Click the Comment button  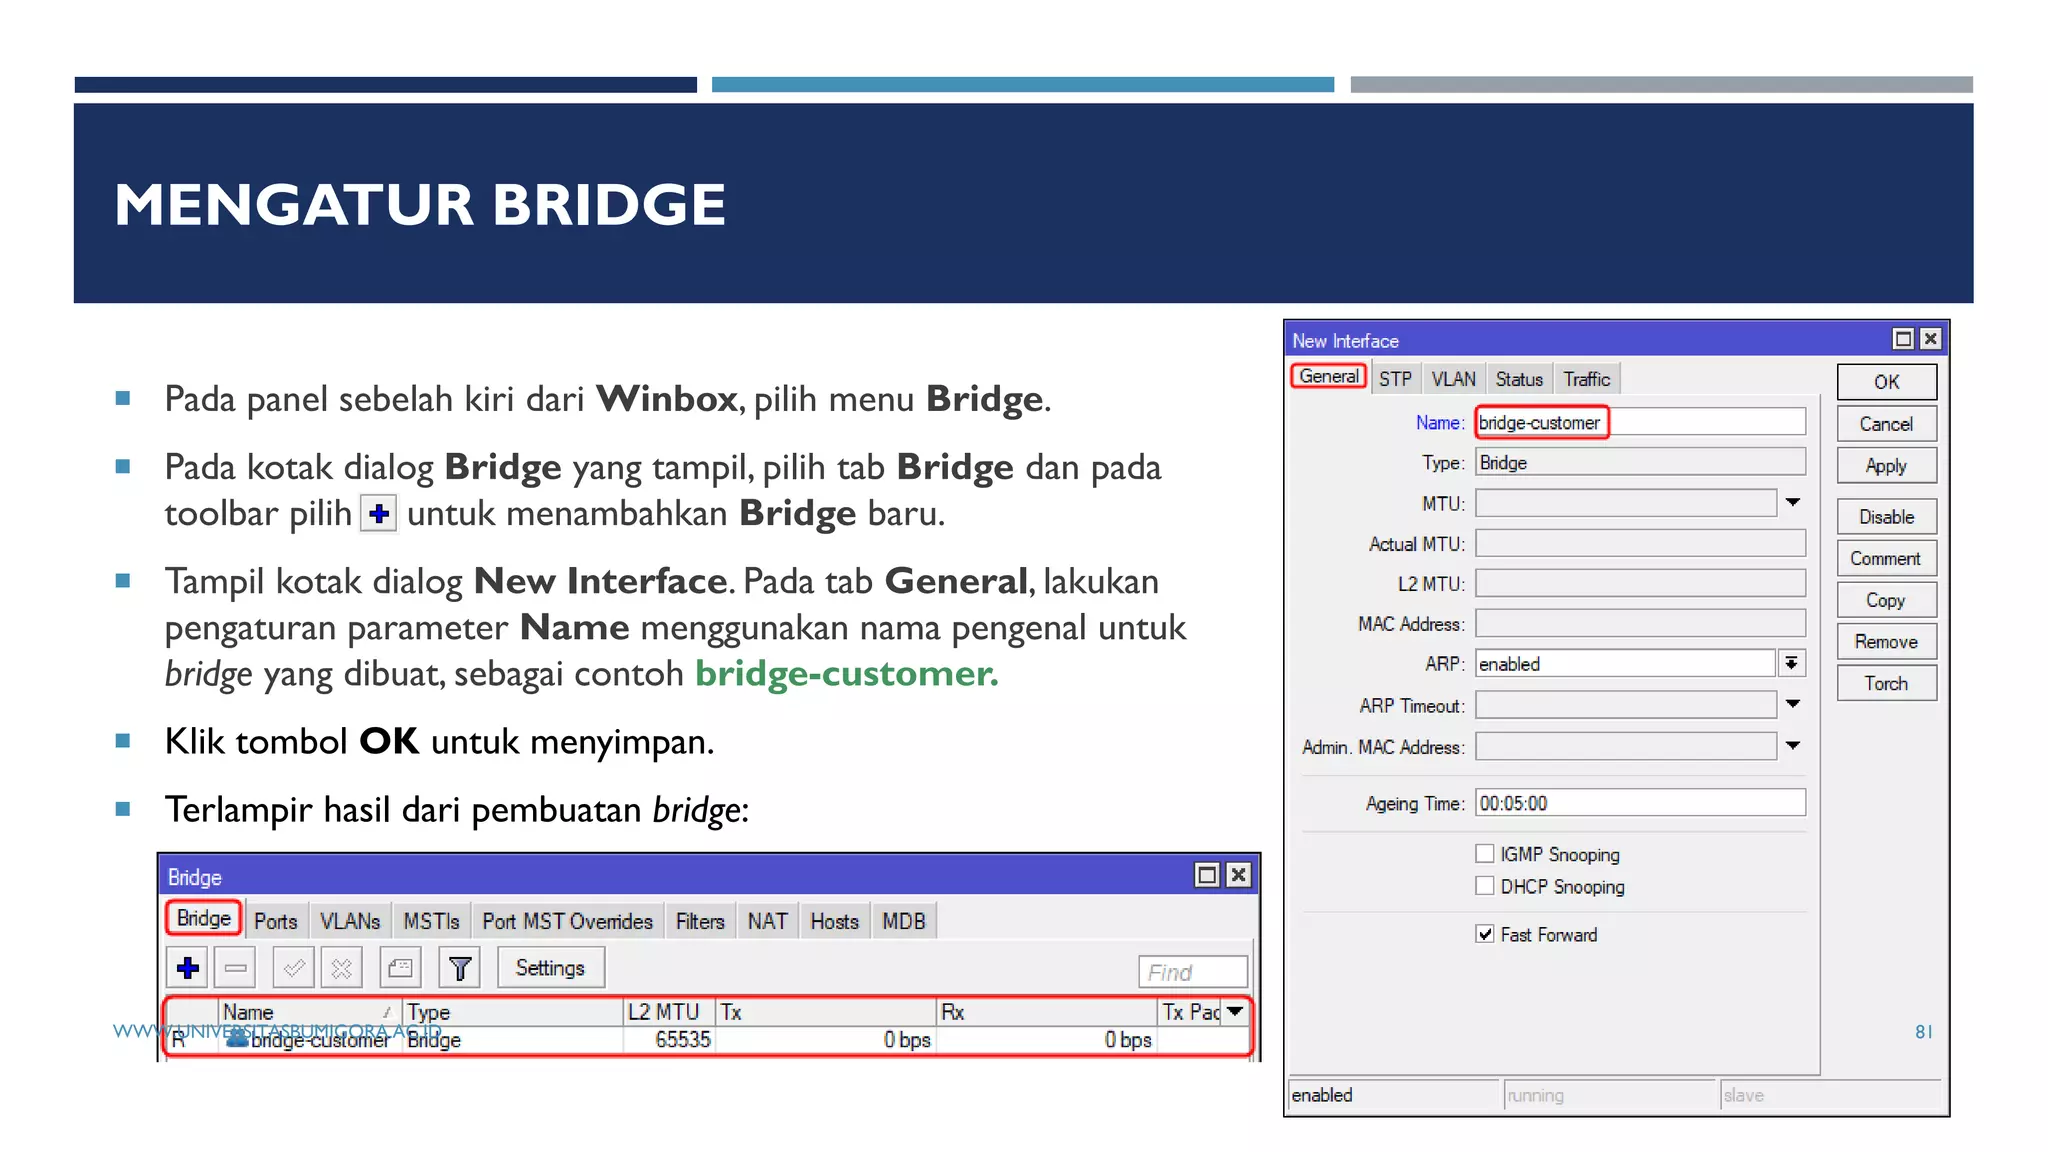pos(1887,559)
